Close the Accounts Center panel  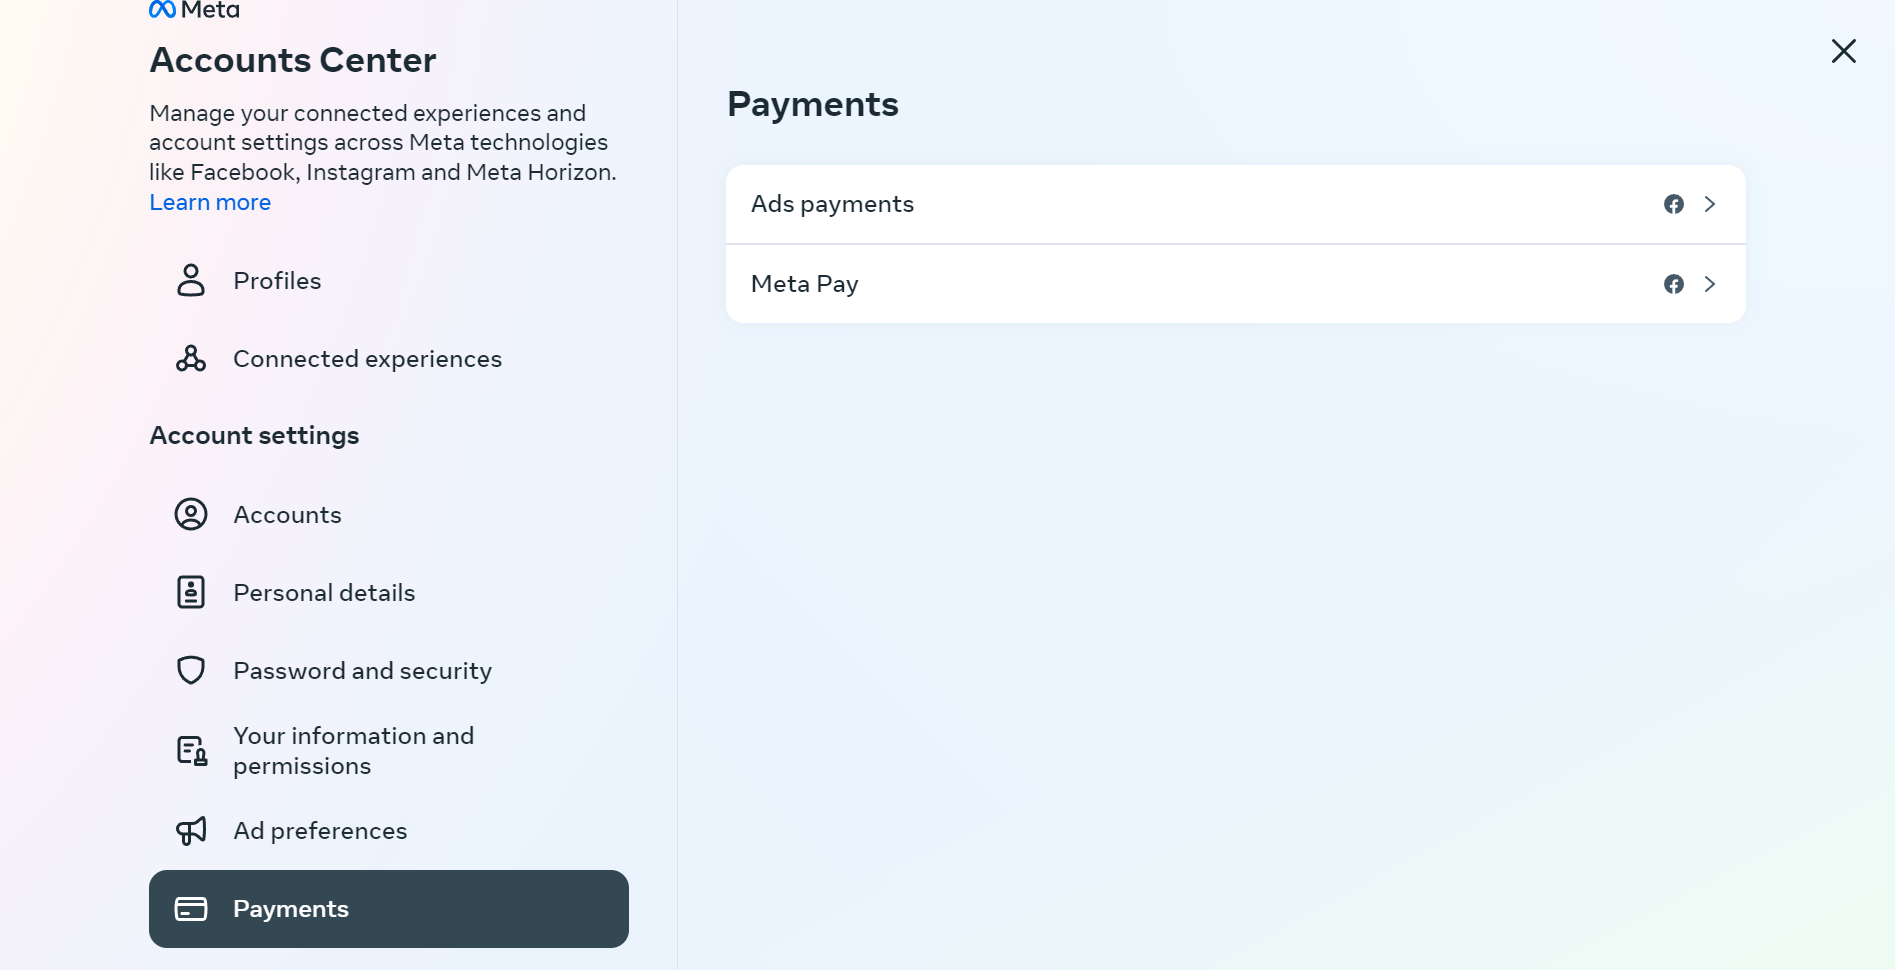[x=1843, y=51]
